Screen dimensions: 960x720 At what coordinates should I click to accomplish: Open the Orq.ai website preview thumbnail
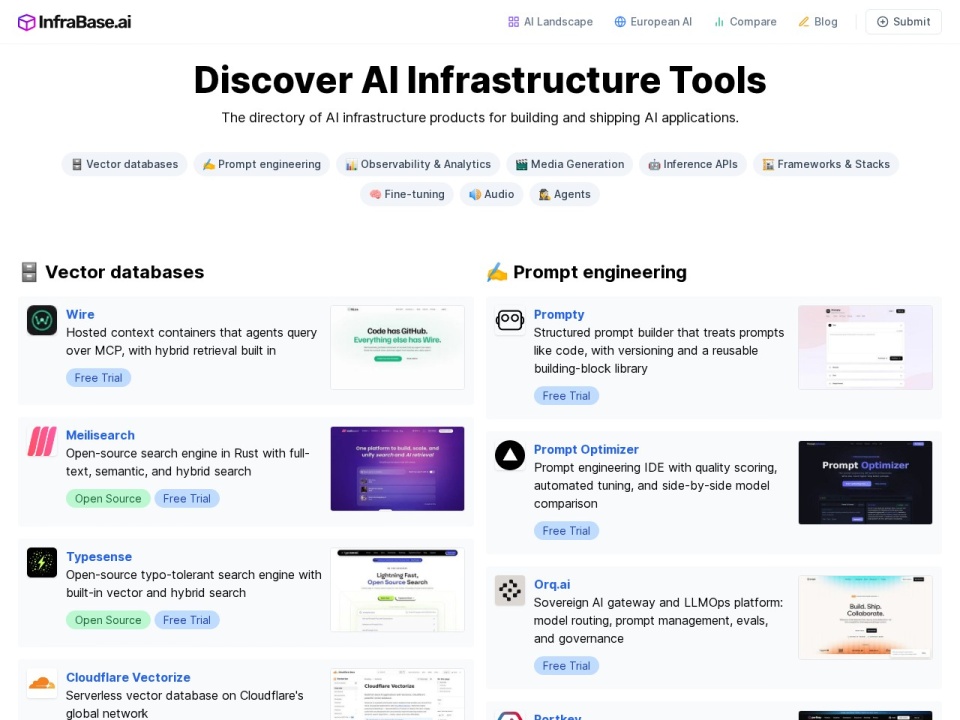(865, 617)
